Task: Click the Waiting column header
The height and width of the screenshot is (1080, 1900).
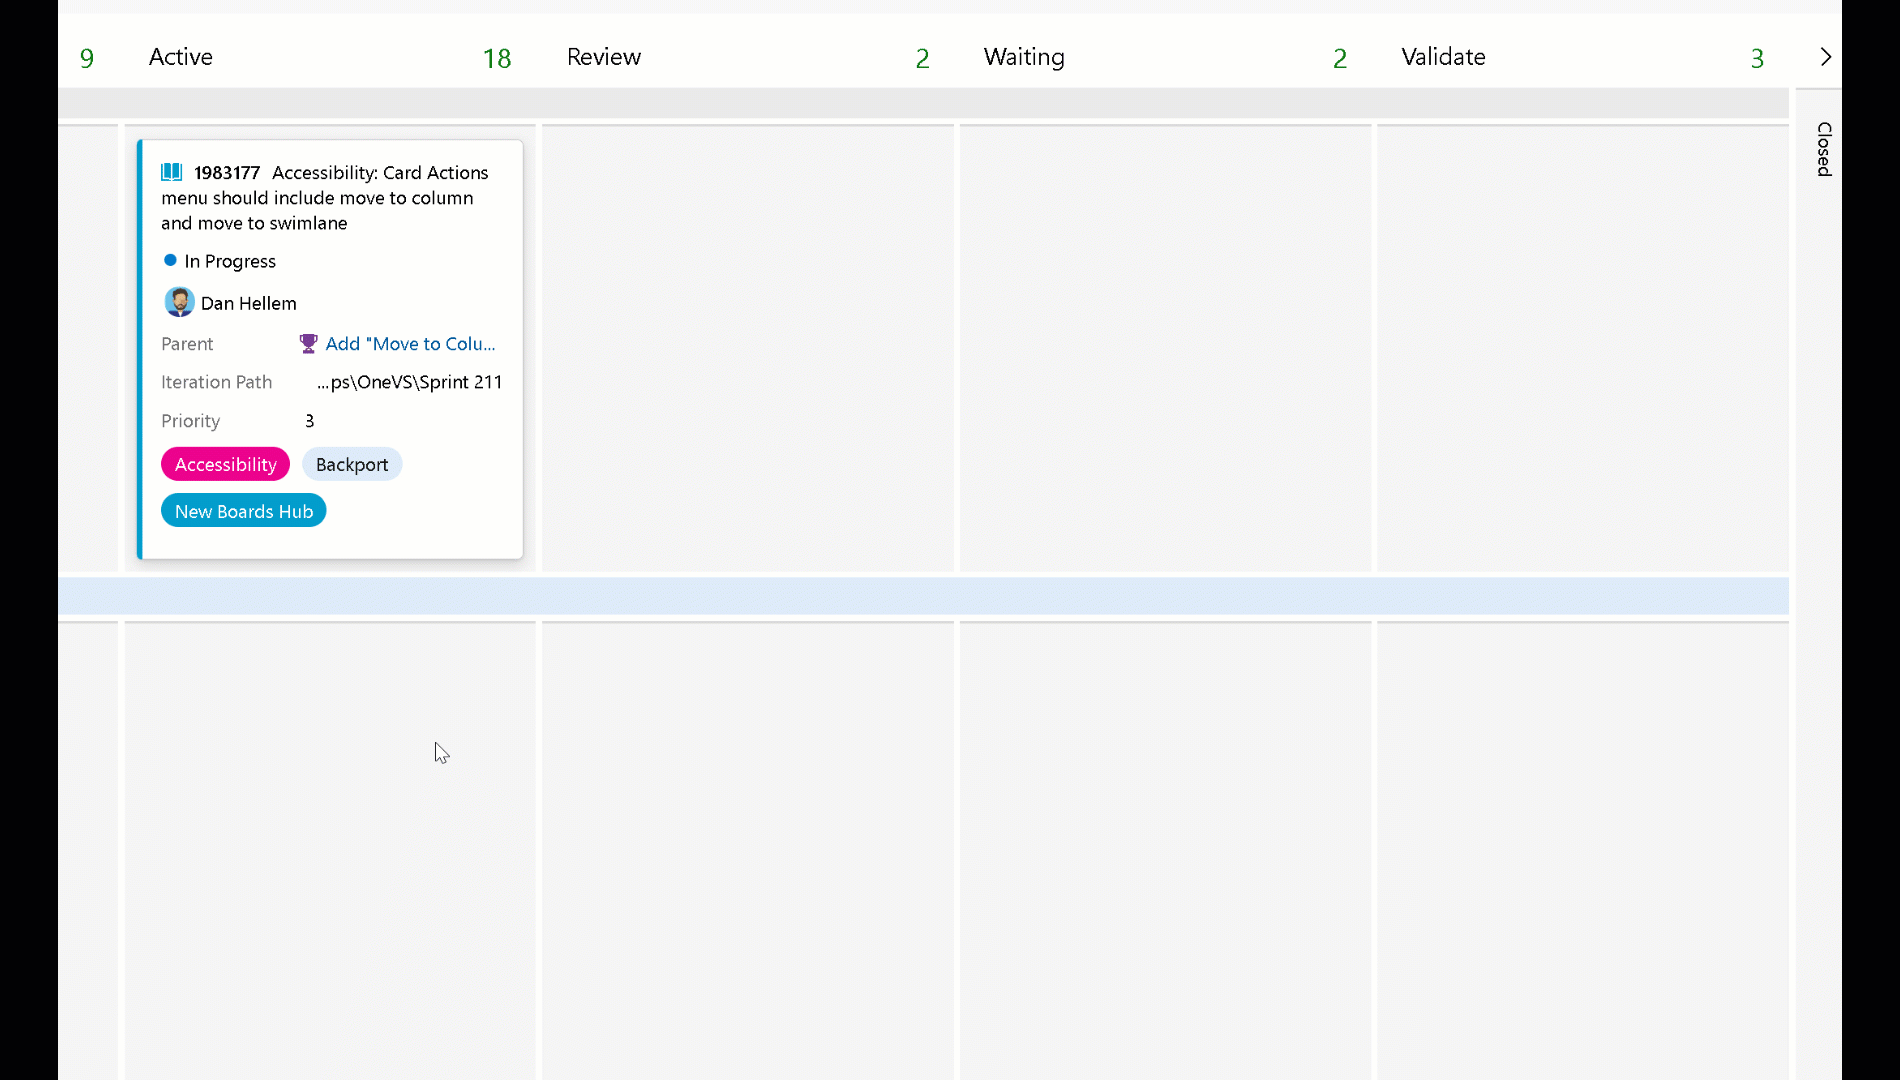Action: (1024, 57)
